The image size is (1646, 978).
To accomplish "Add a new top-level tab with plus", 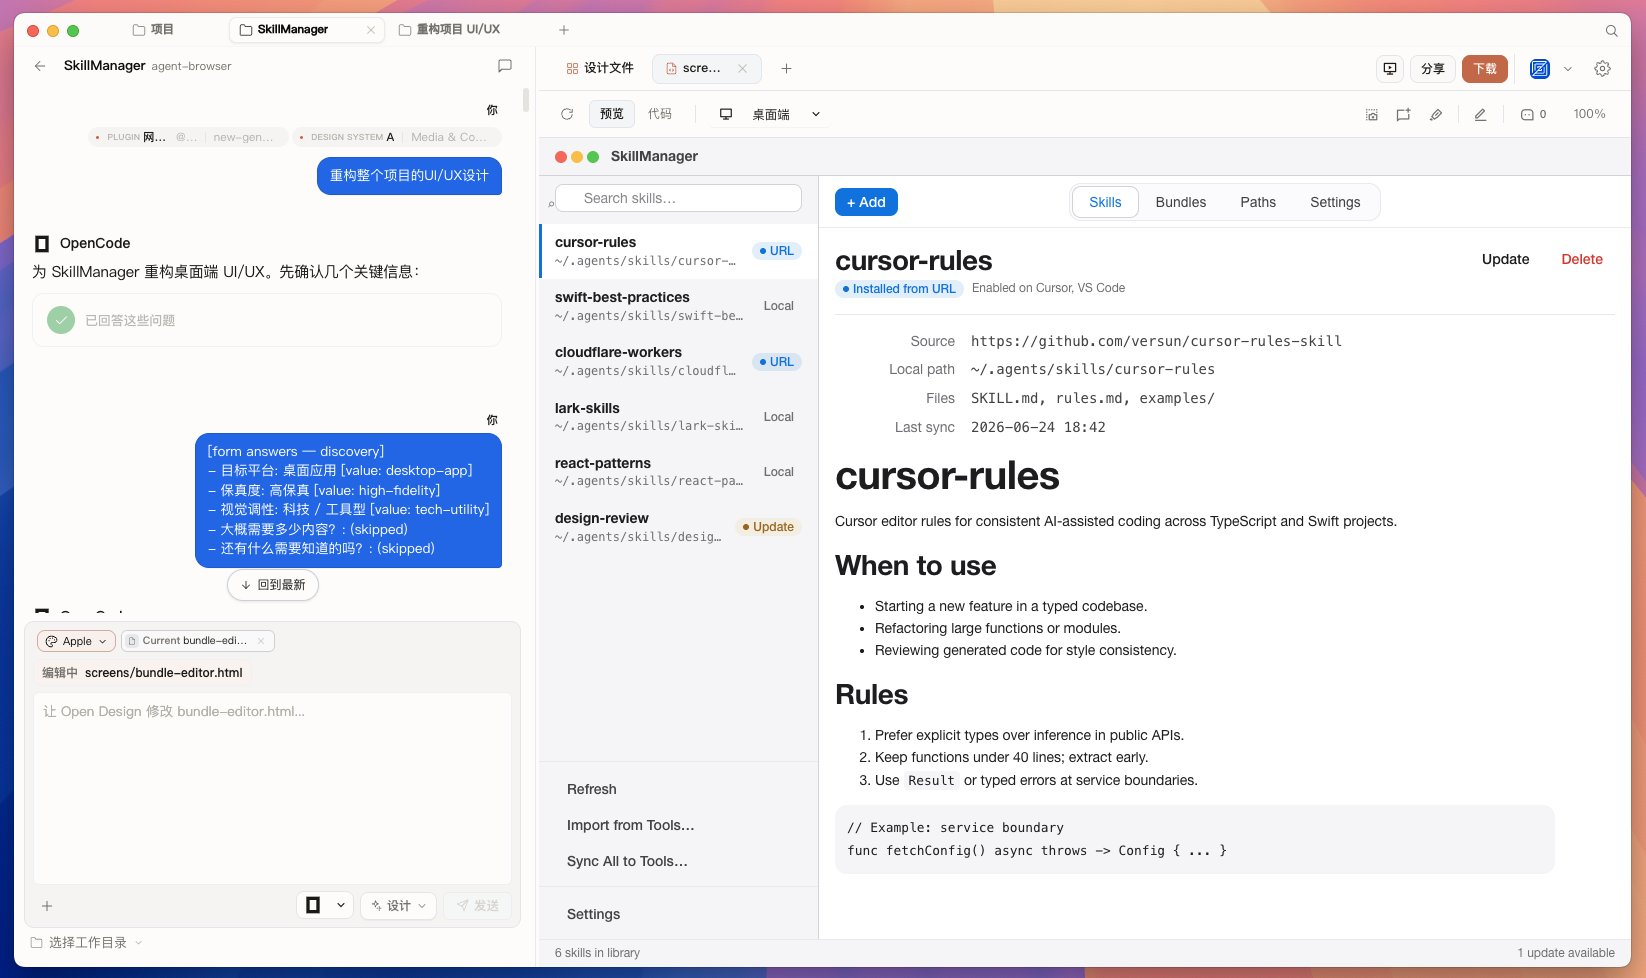I will pos(564,30).
